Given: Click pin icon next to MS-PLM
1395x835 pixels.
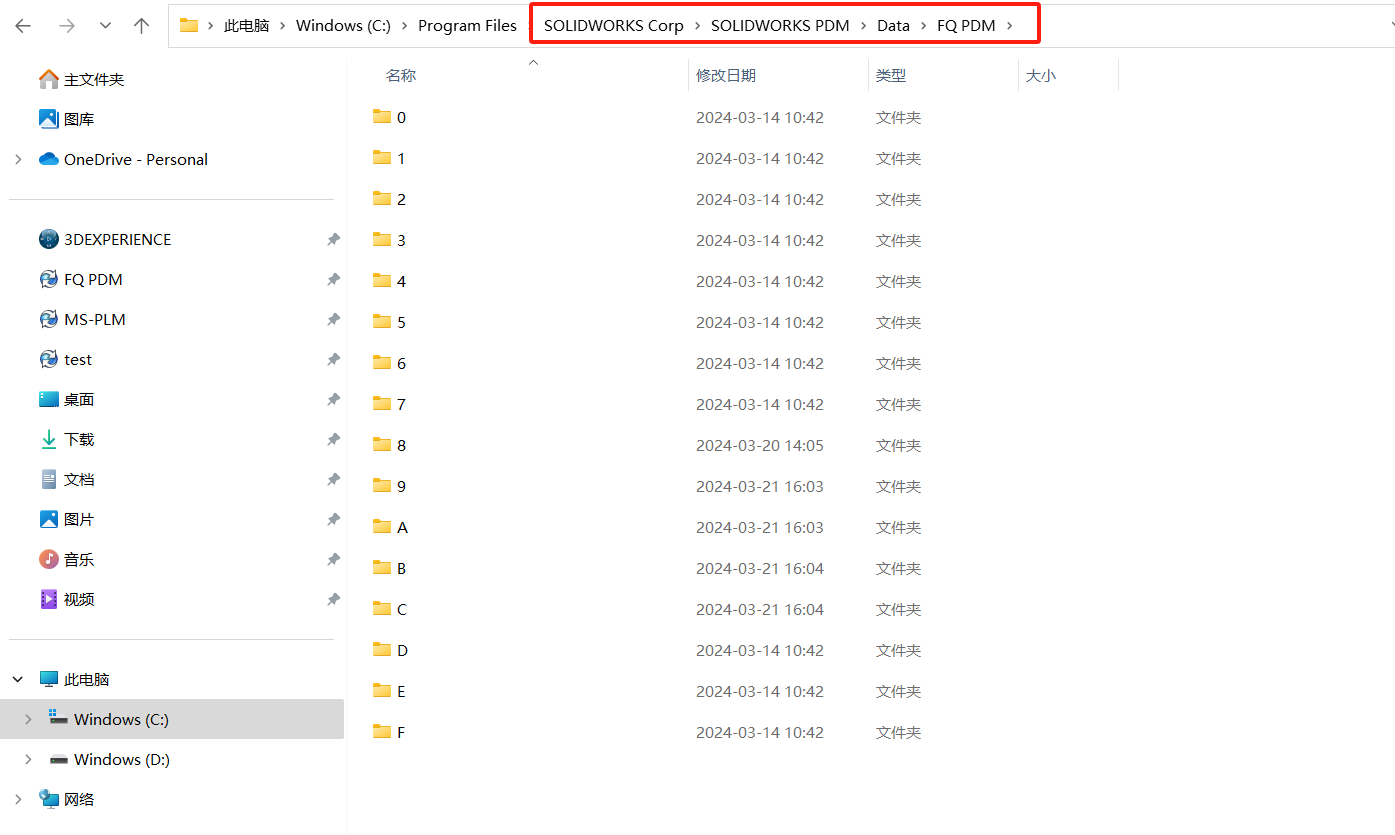Looking at the screenshot, I should point(333,319).
